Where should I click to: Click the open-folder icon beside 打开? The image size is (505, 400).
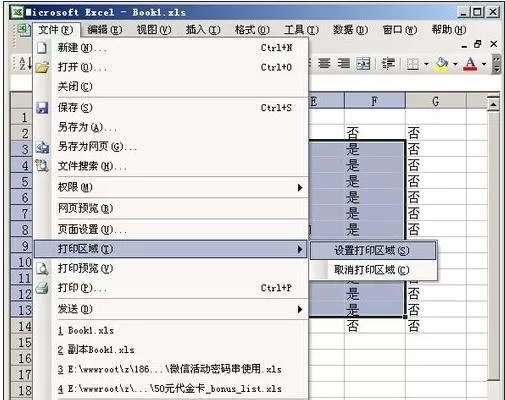click(42, 67)
